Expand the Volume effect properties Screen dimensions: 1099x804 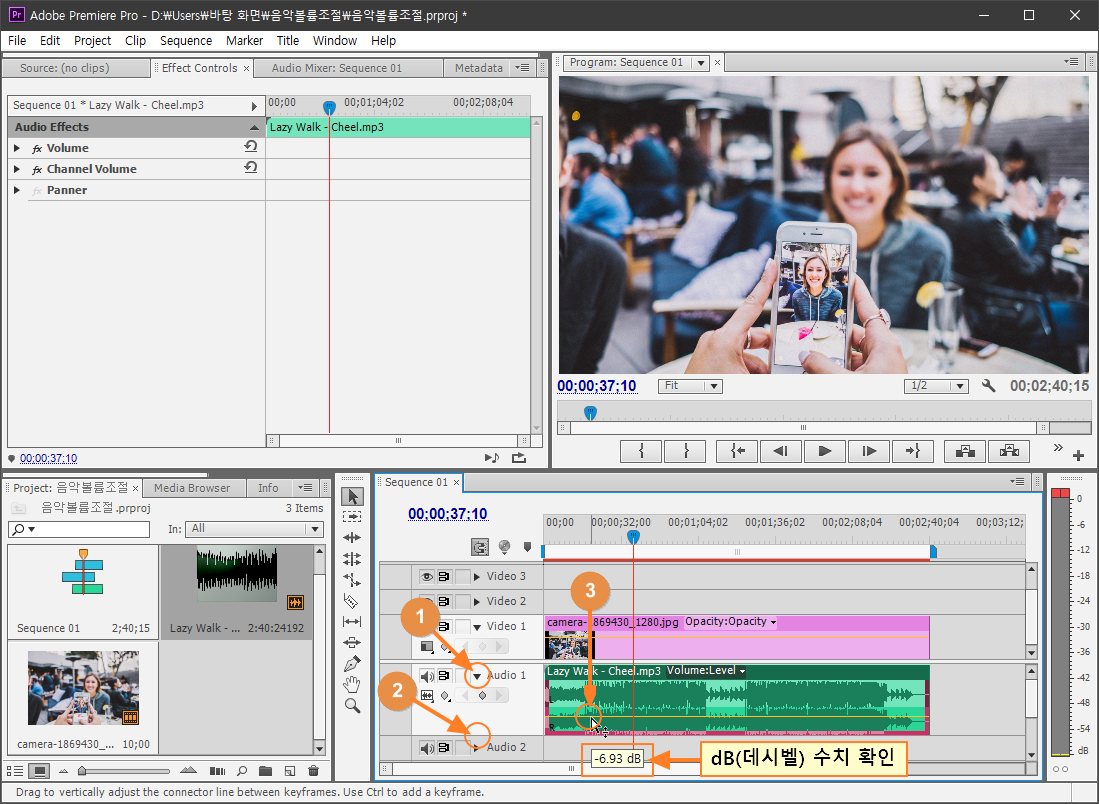coord(17,148)
